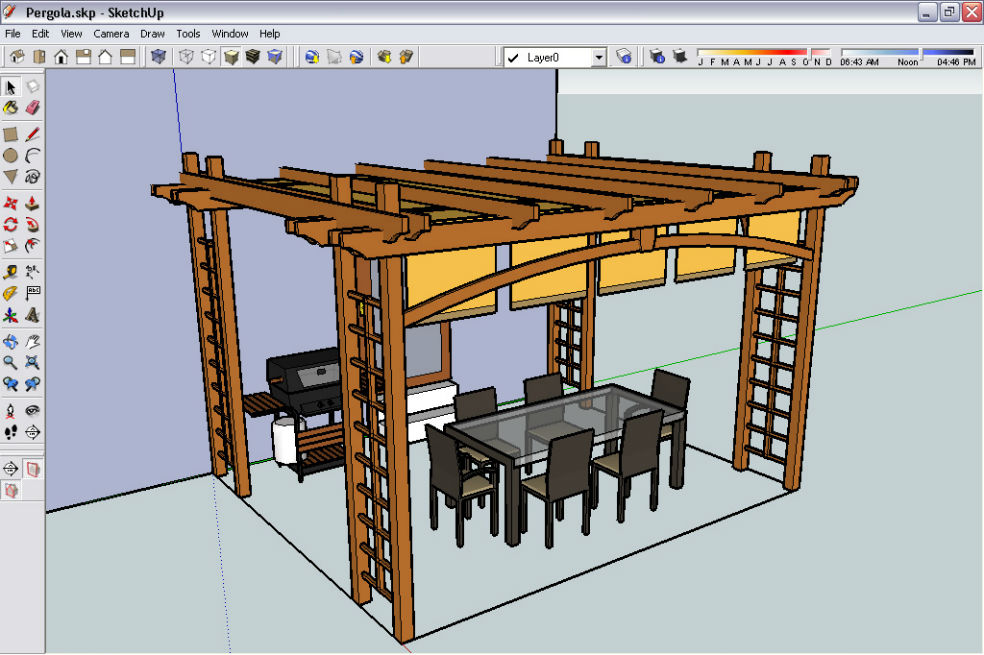Viewport: 984px width, 655px height.
Task: Select the Eraser tool
Action: tap(33, 108)
